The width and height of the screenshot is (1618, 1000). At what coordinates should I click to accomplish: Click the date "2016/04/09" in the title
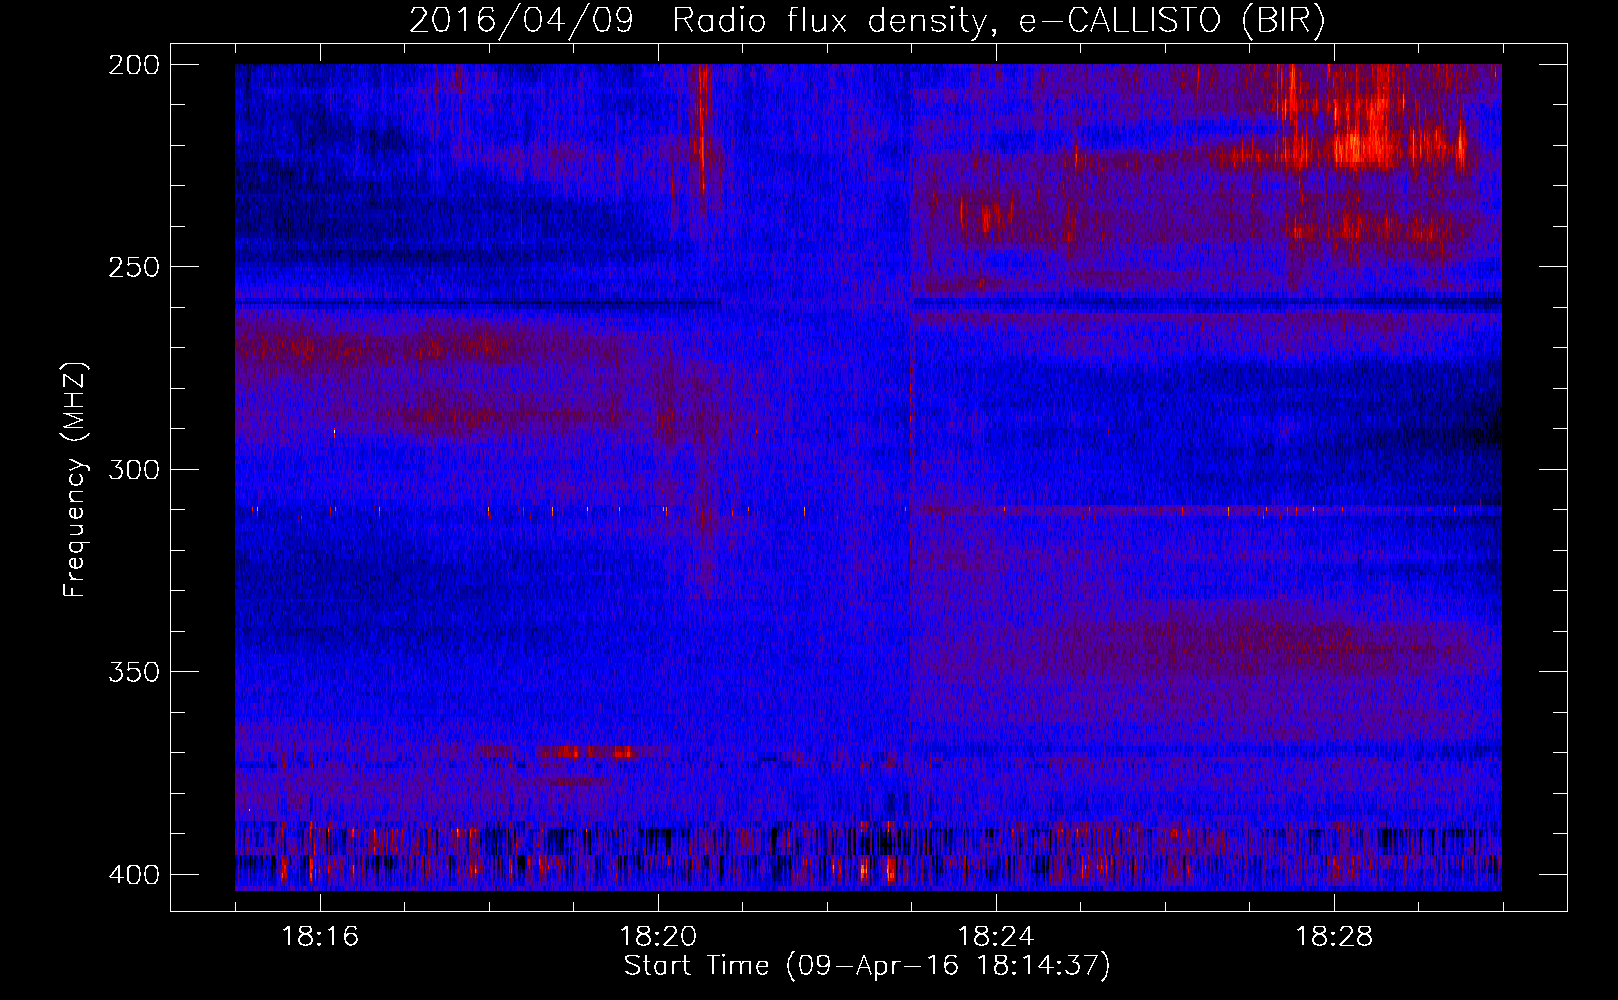pos(521,20)
